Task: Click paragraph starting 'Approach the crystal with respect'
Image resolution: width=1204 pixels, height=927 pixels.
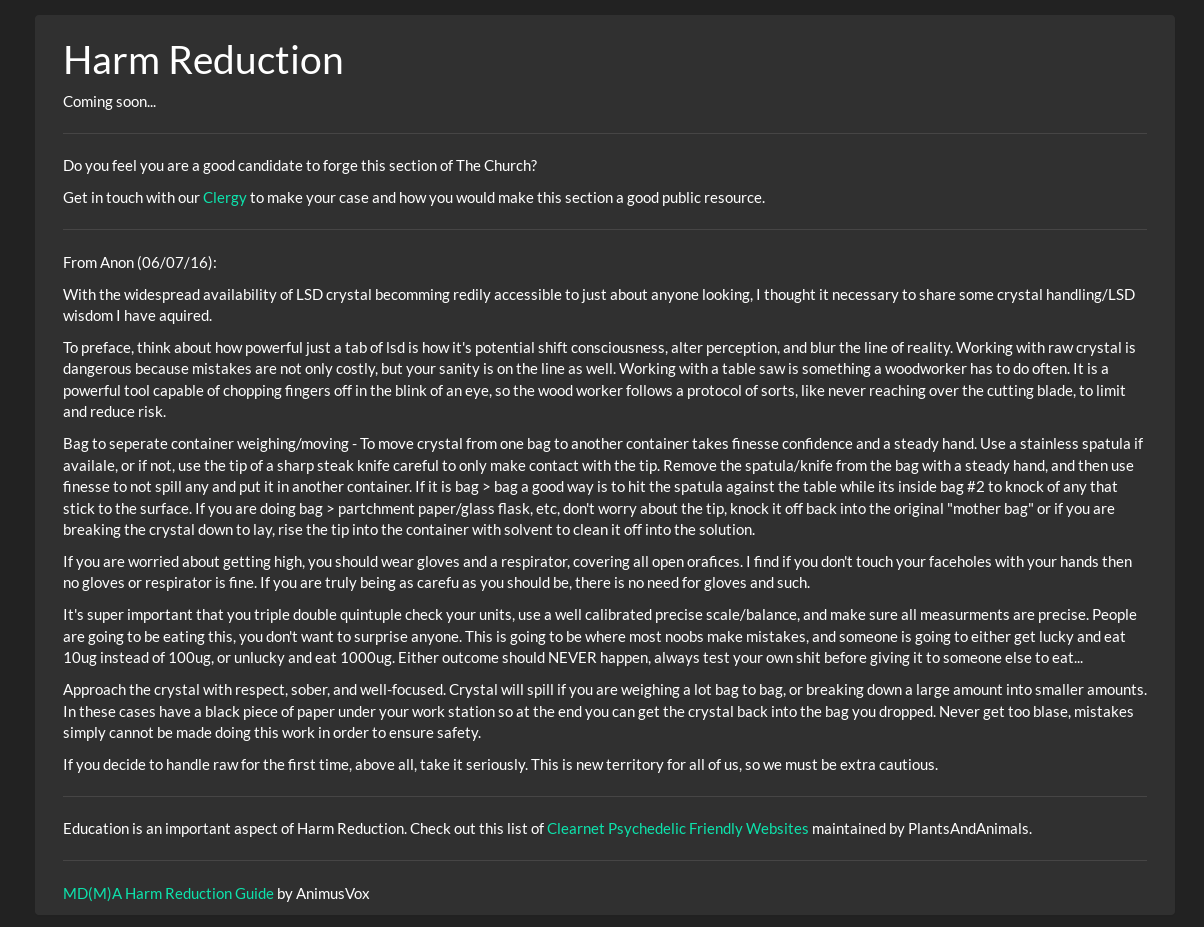Action: point(605,711)
